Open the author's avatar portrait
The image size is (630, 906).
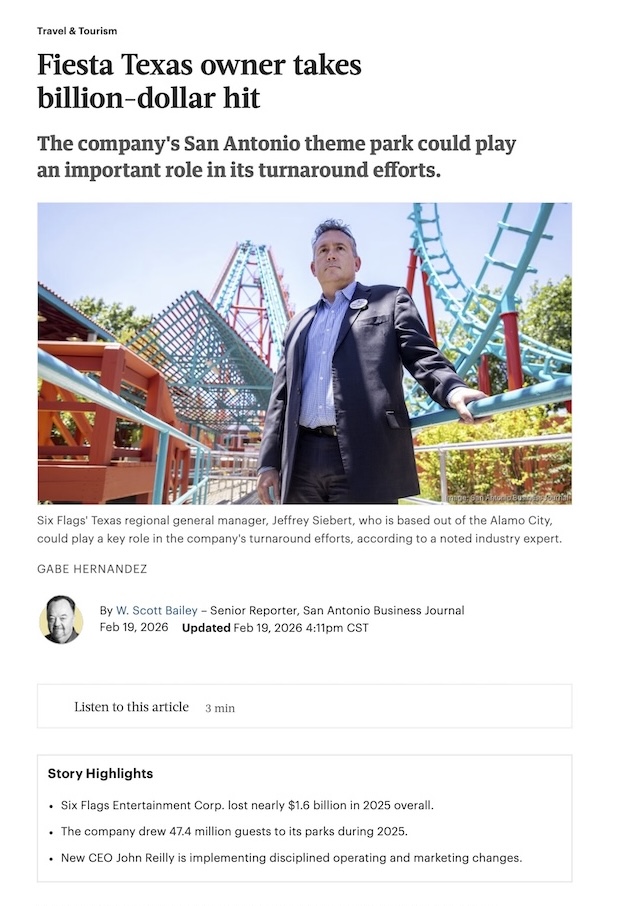(x=61, y=619)
